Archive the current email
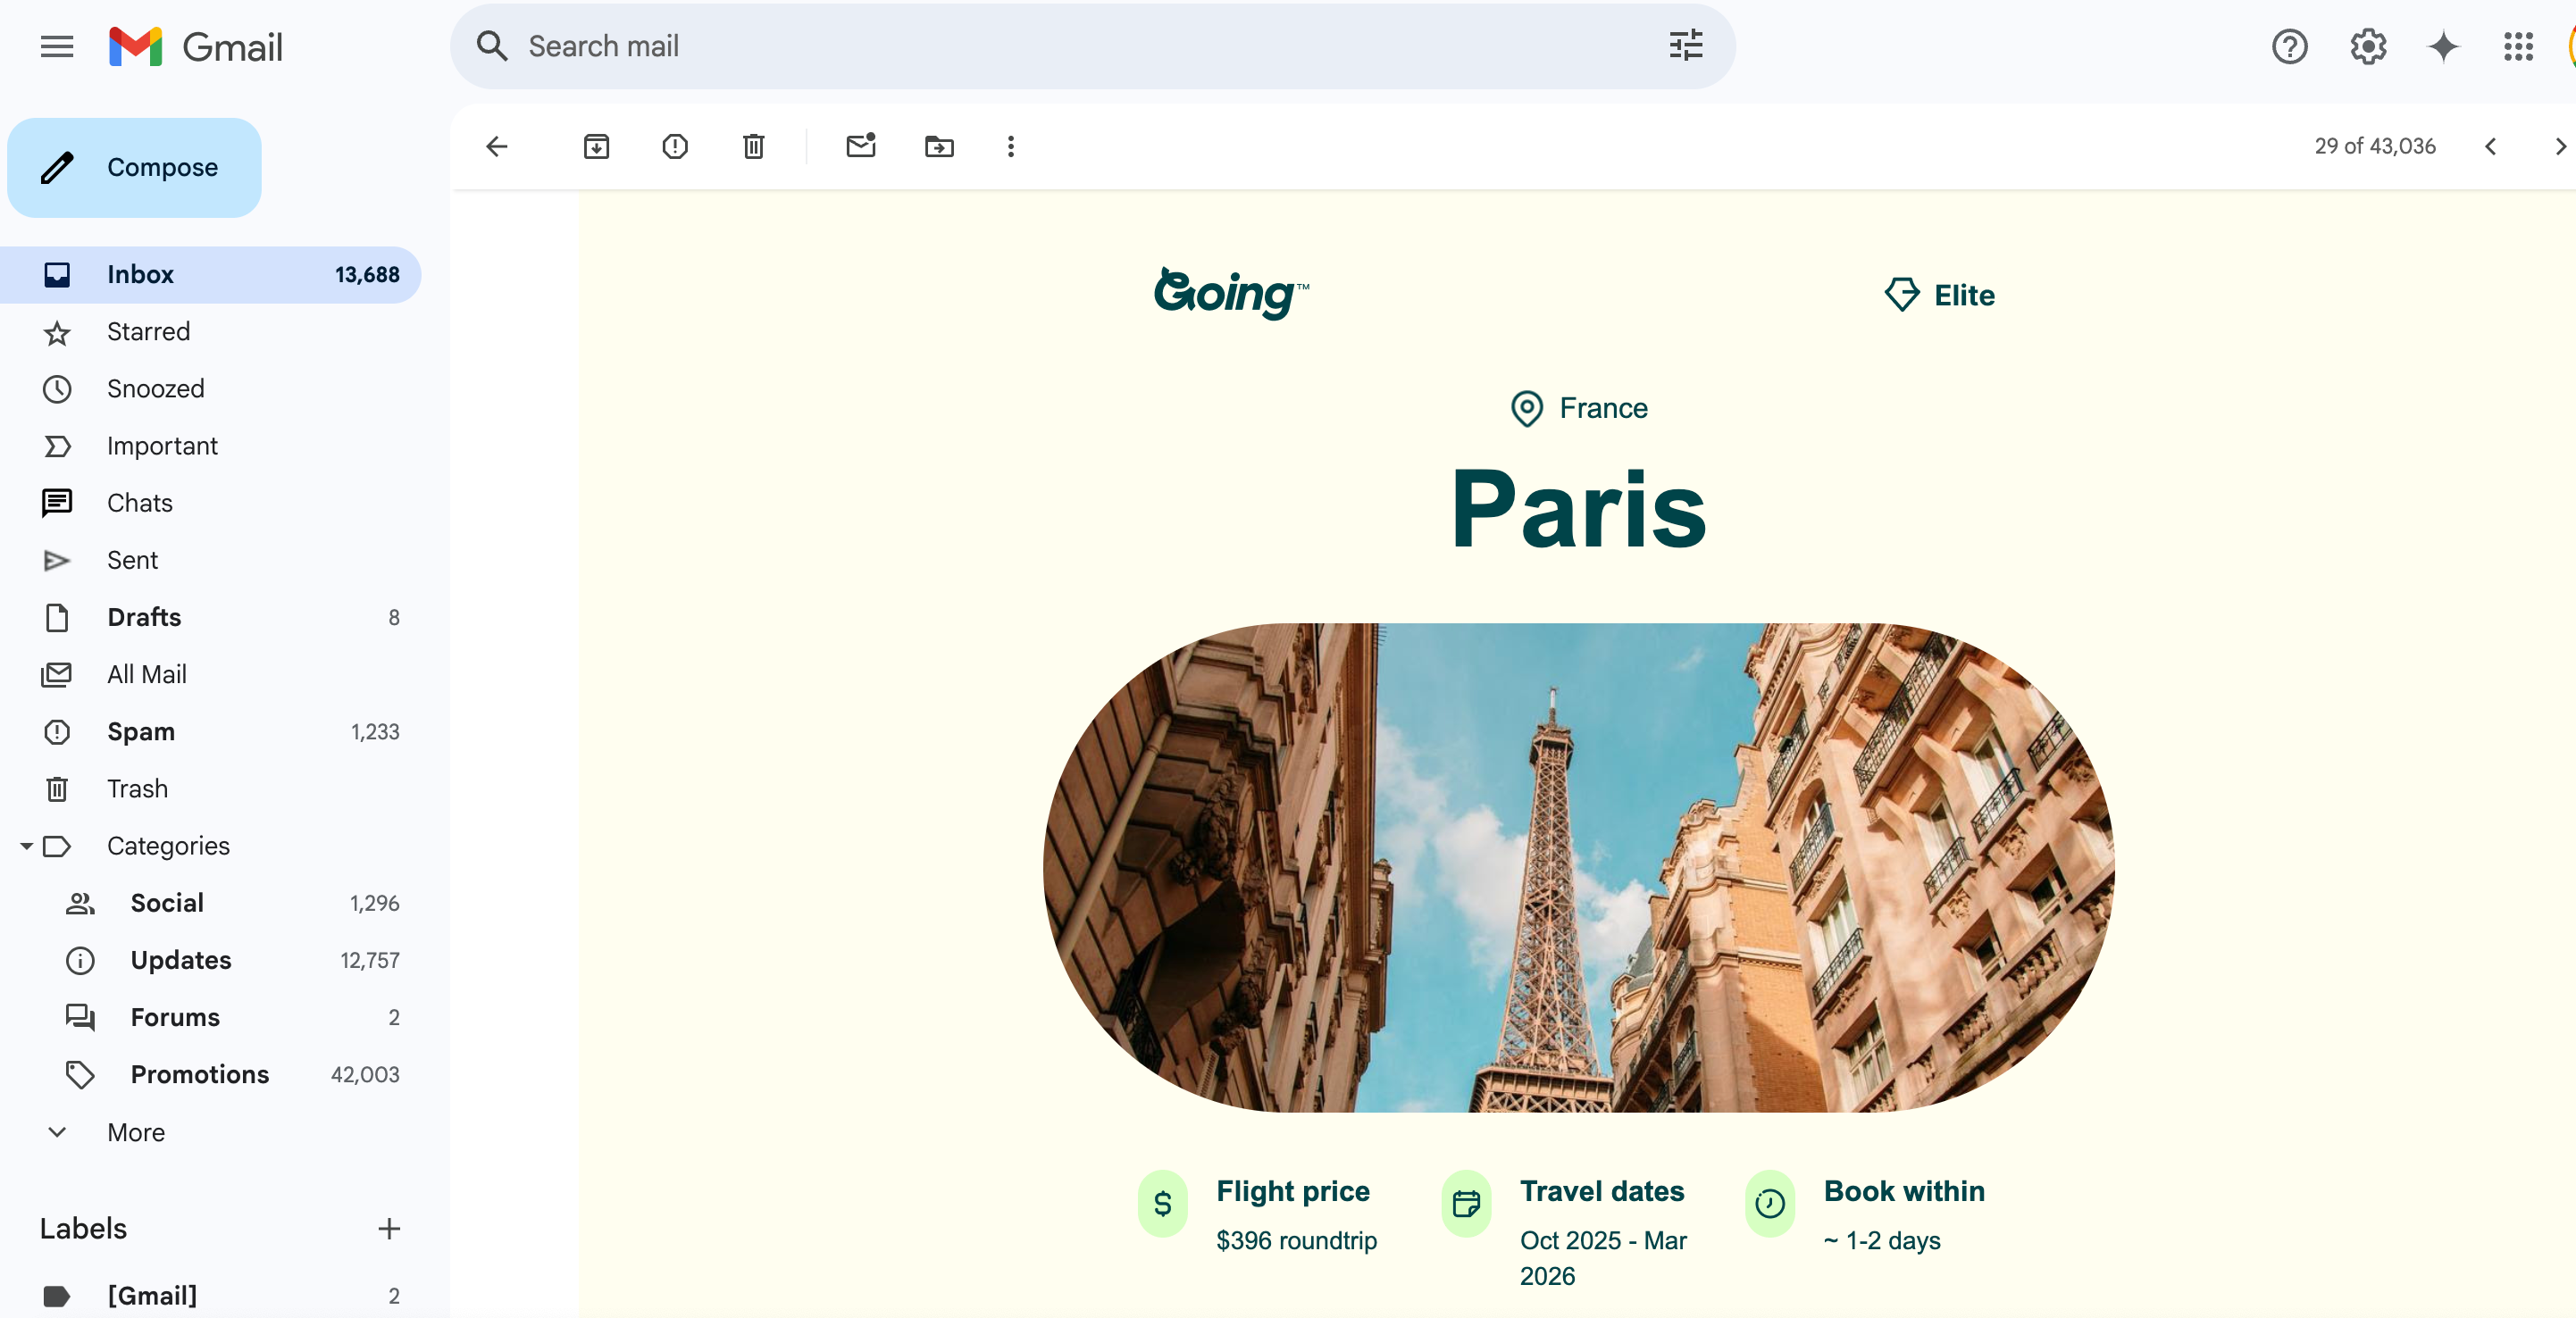Screen dimensions: 2576x1318 point(597,147)
